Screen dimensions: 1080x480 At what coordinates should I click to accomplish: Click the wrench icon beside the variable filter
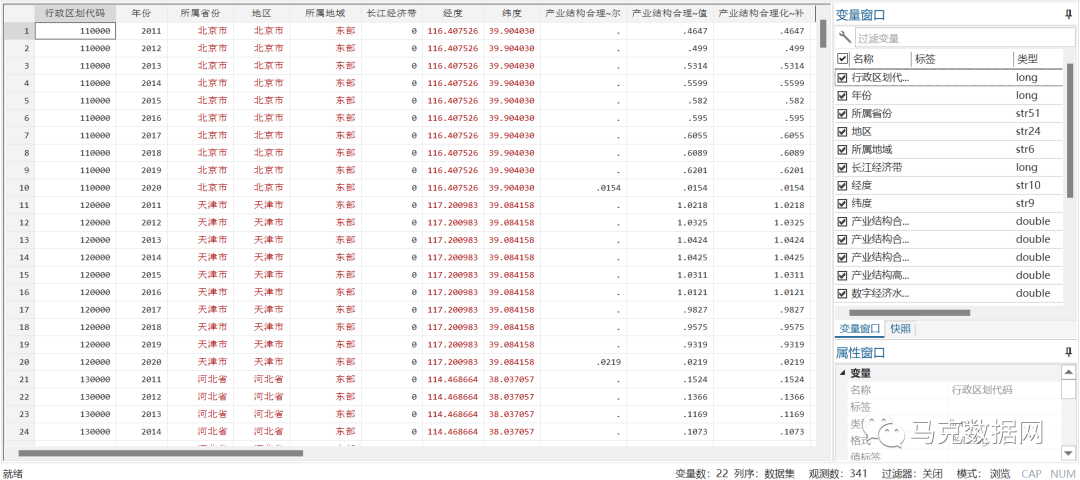coord(844,38)
